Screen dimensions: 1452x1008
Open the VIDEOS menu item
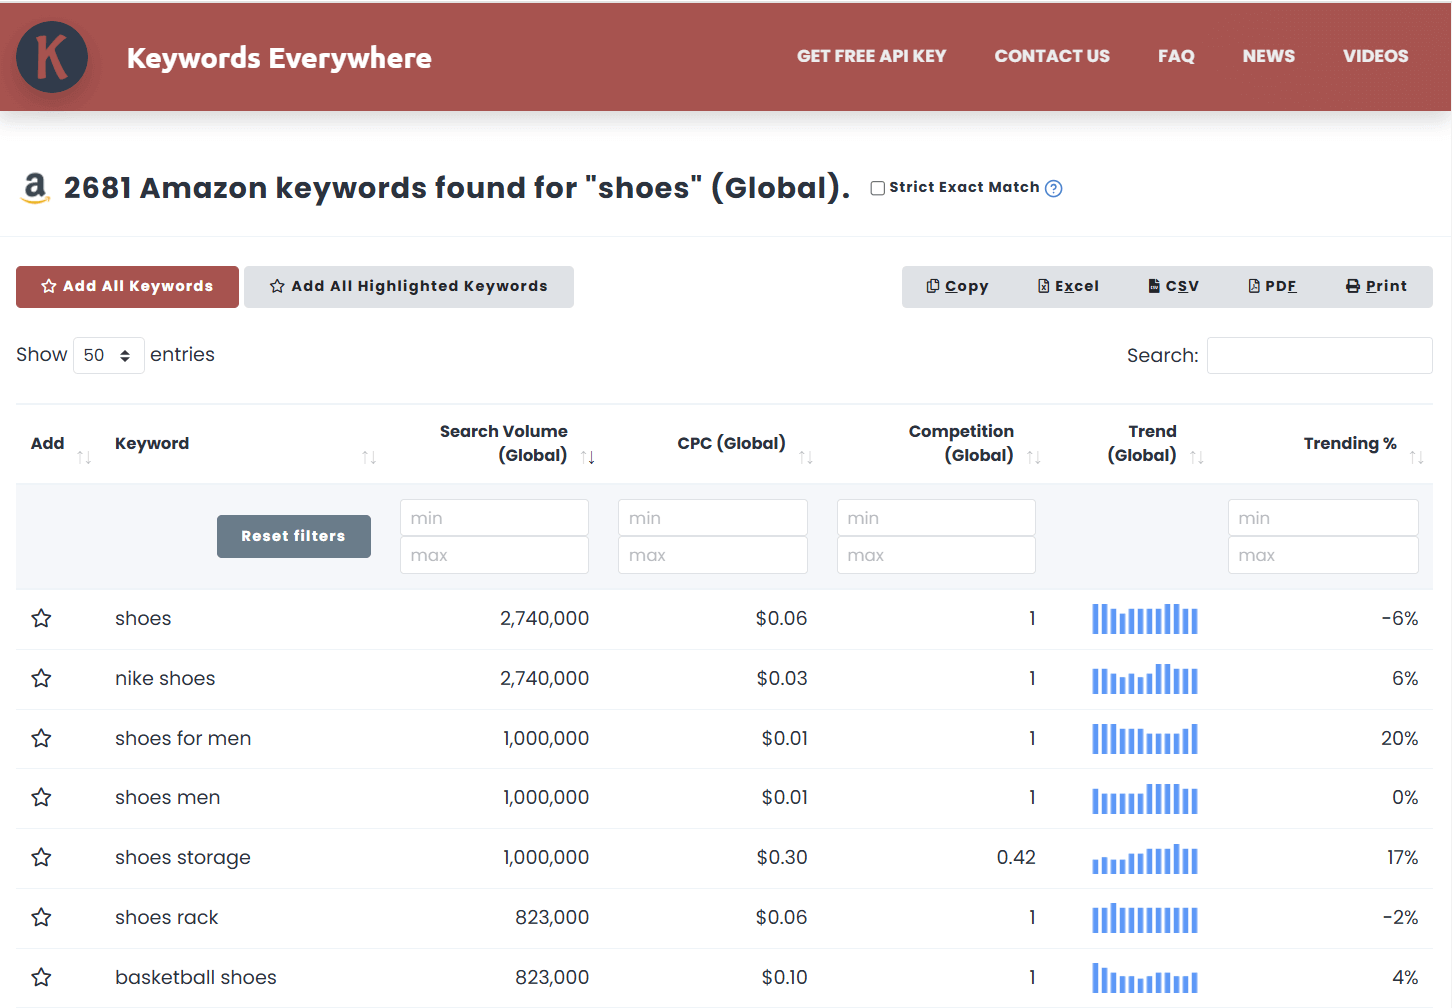(1375, 56)
